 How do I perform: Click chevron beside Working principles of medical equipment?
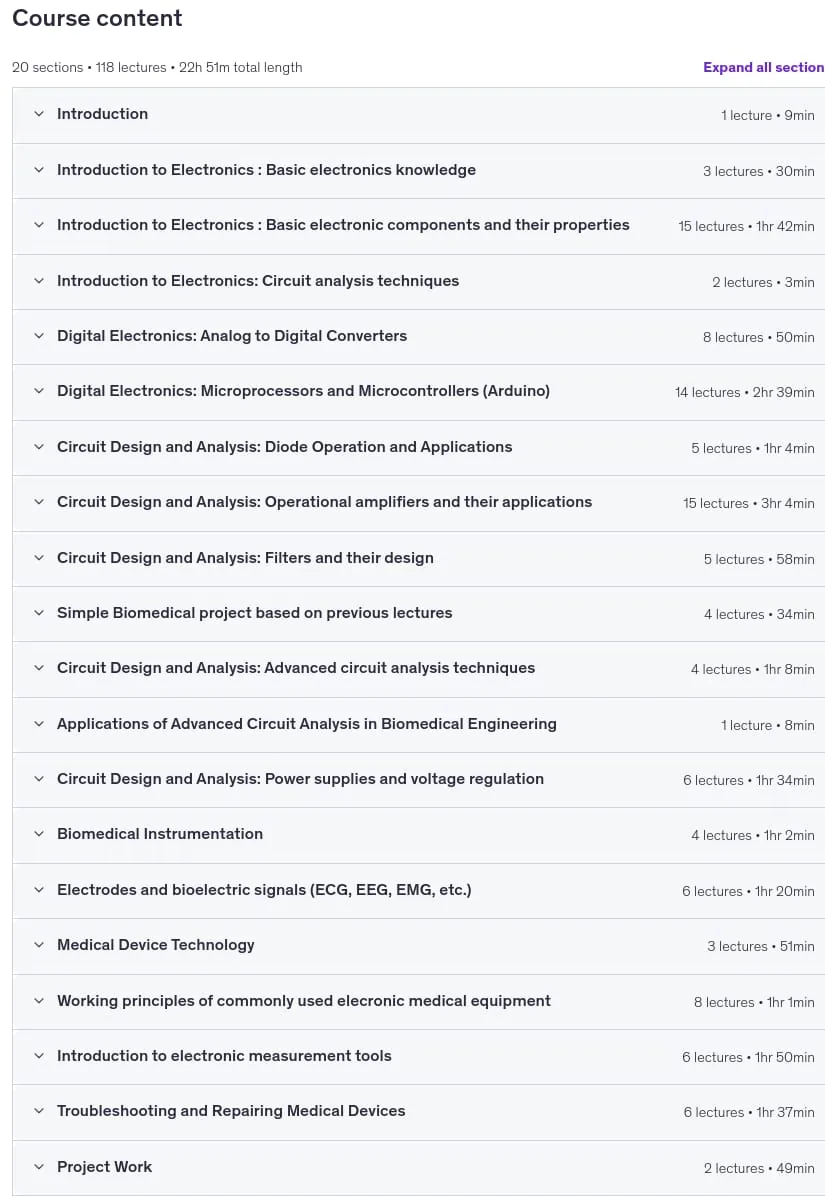tap(39, 1001)
